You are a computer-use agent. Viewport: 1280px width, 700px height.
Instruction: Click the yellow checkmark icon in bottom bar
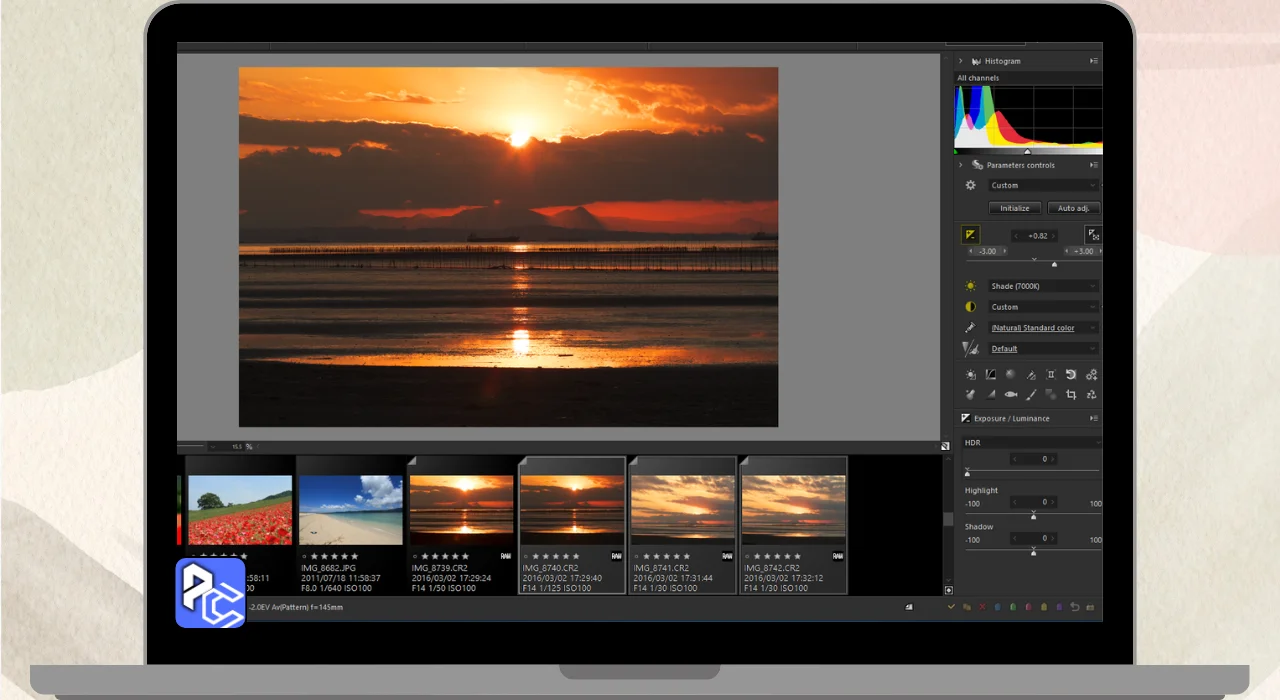tap(951, 607)
